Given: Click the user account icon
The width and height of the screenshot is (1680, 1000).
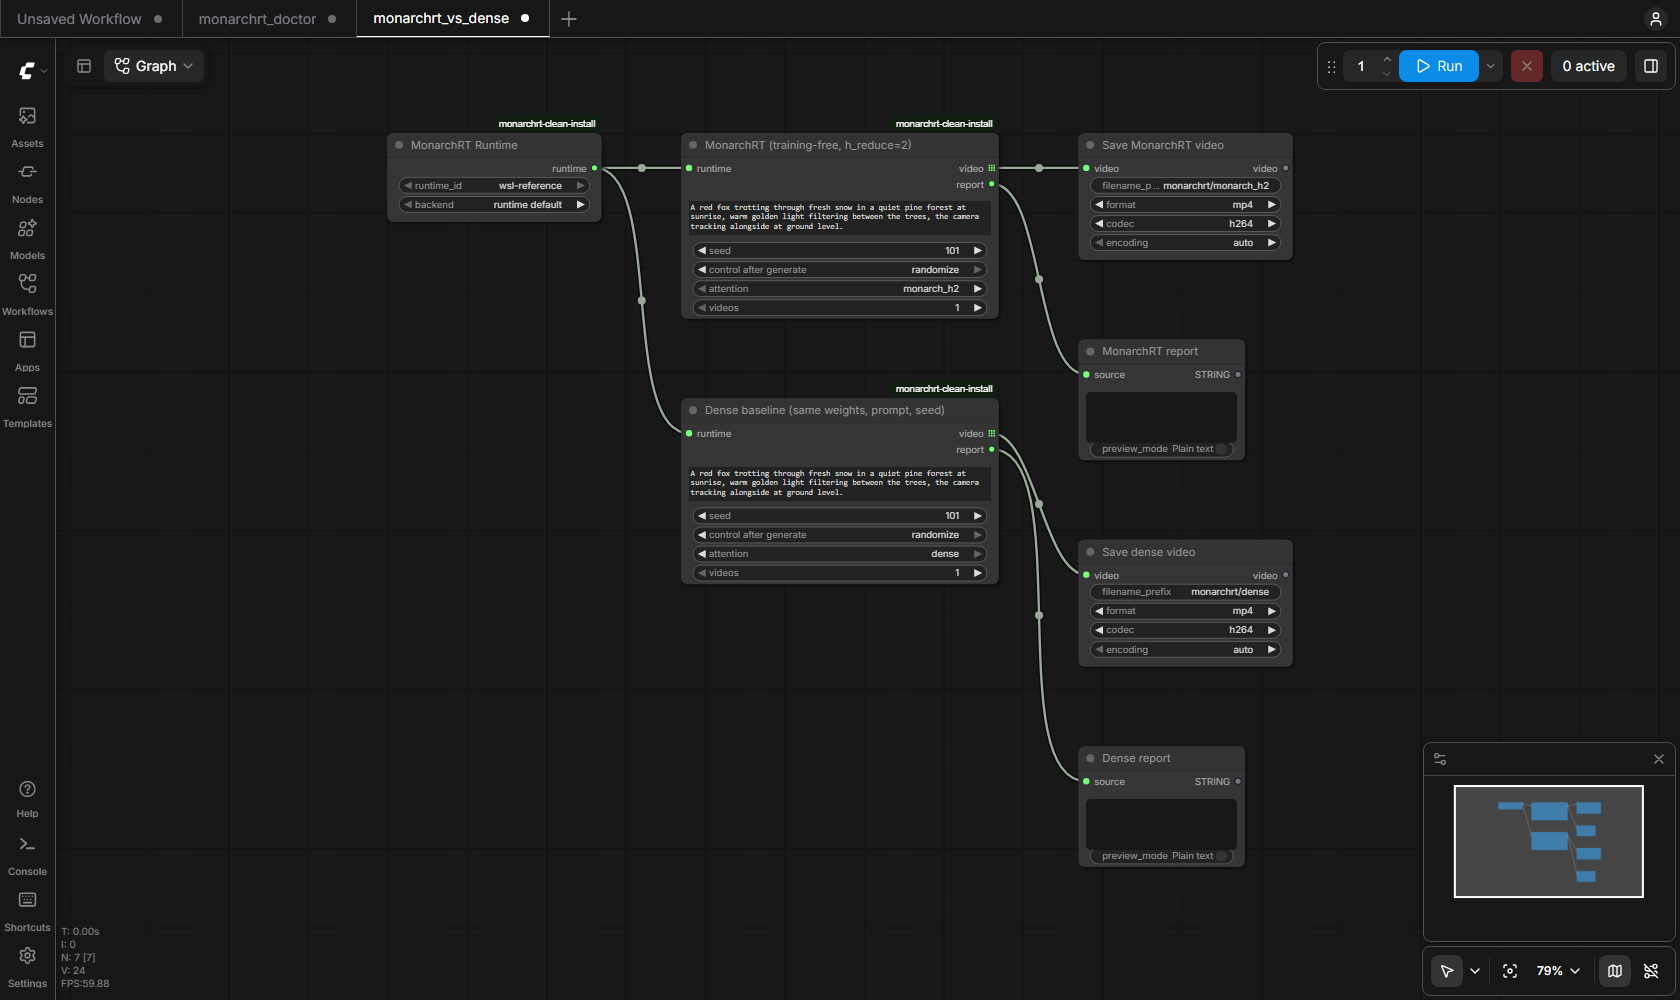Looking at the screenshot, I should click(1656, 19).
